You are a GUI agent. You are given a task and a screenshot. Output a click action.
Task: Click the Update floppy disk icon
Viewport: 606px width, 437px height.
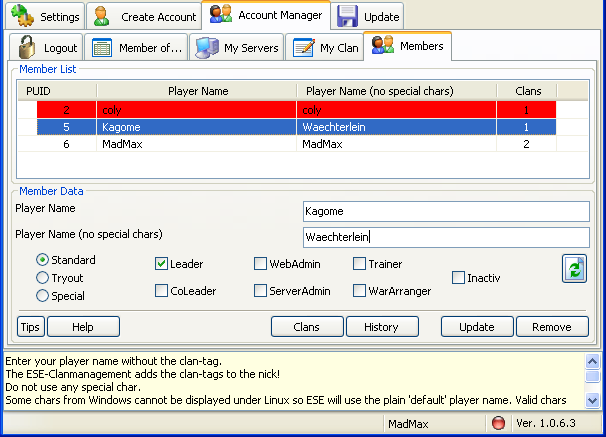(x=347, y=16)
